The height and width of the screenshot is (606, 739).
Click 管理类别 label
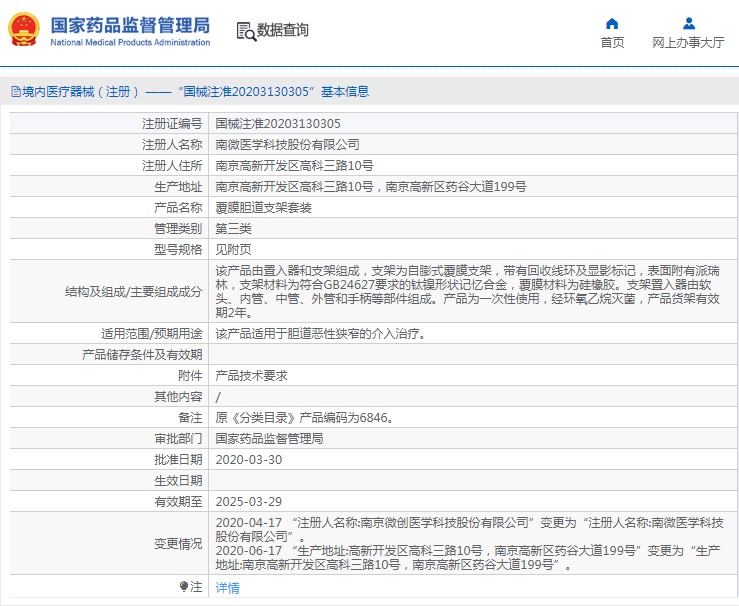pos(178,229)
